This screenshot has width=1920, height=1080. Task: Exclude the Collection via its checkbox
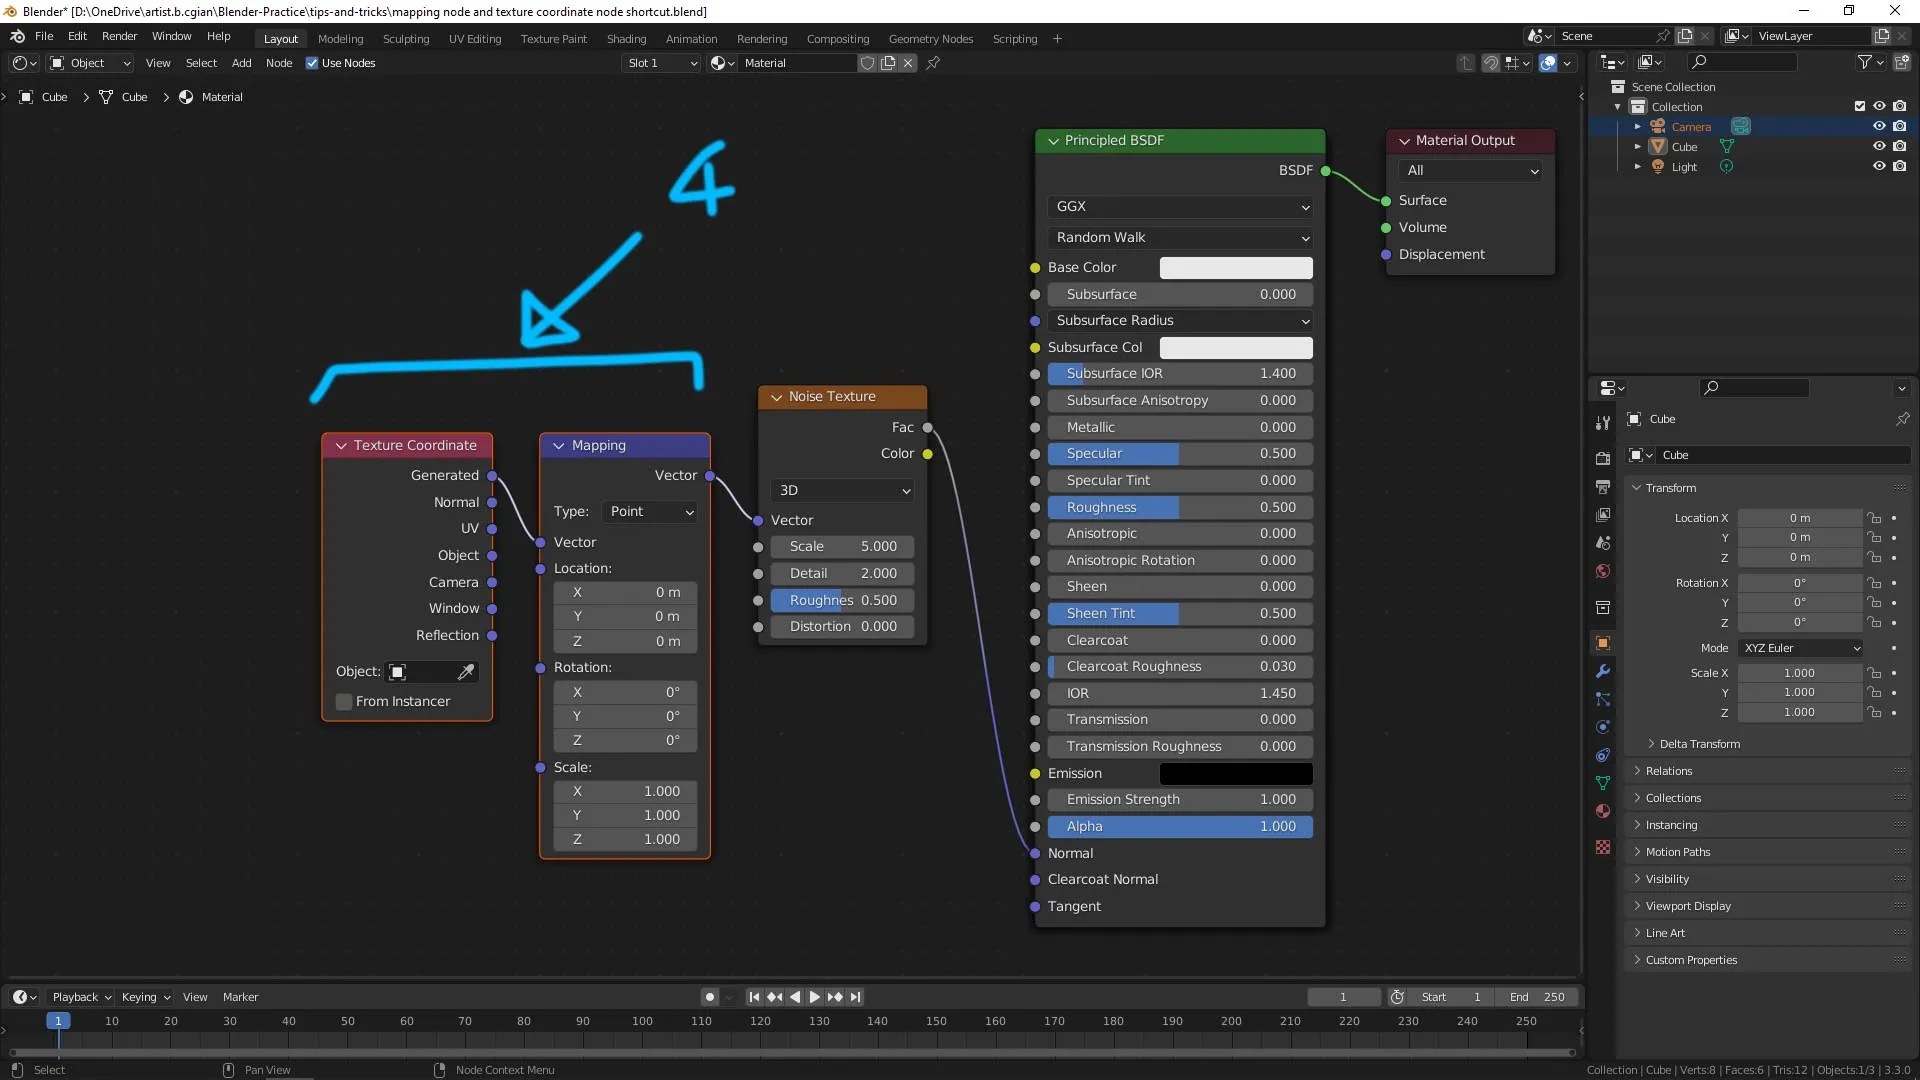(x=1860, y=106)
